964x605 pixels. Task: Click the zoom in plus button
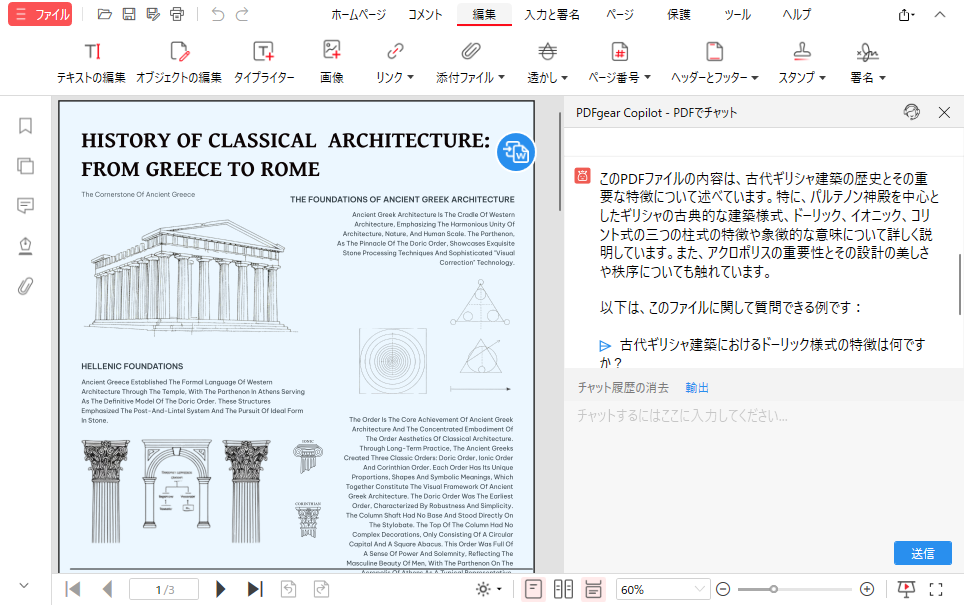pos(867,589)
